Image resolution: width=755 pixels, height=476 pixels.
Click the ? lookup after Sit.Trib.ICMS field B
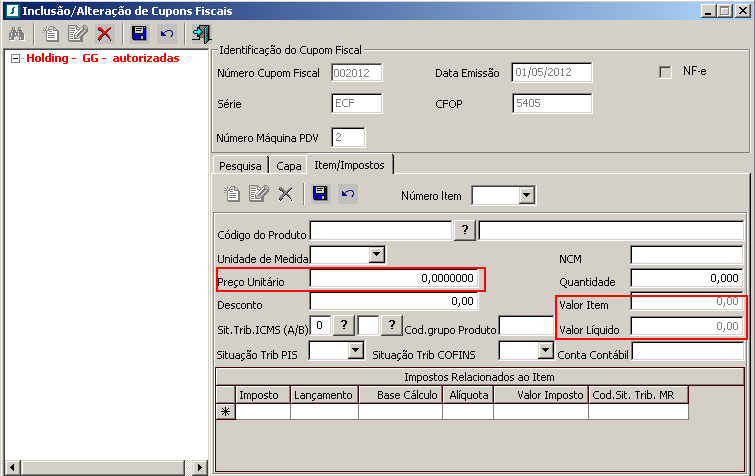pyautogui.click(x=392, y=325)
